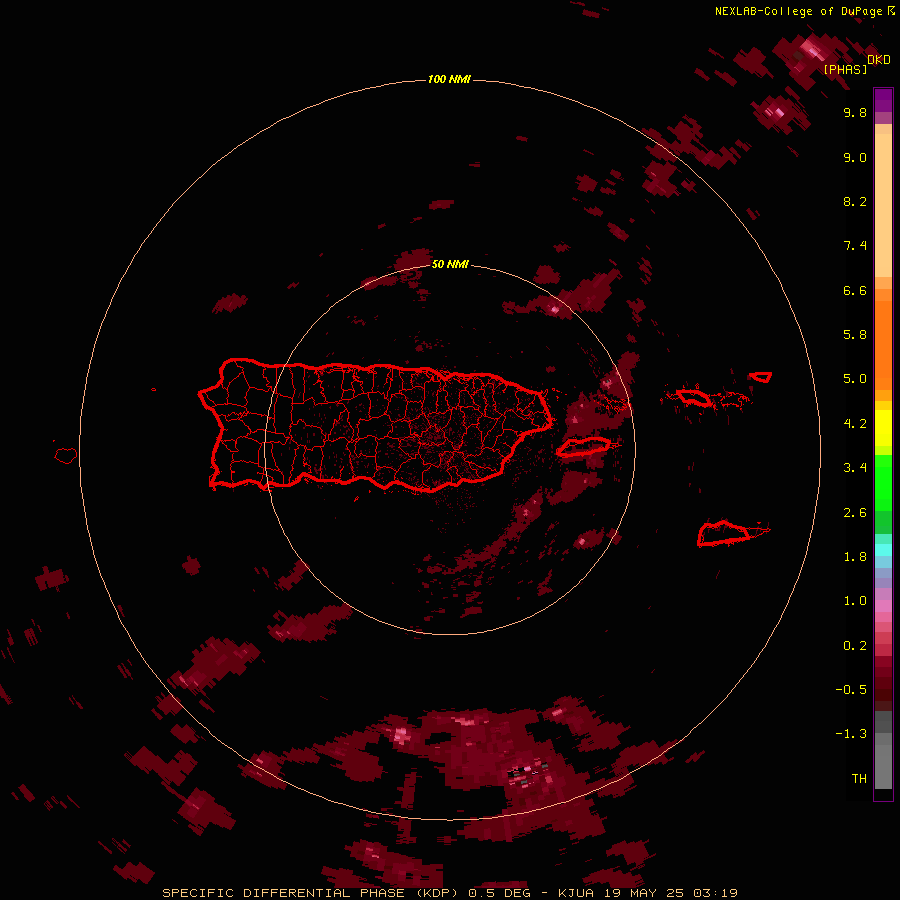Click the 0.2 color scale value

tap(855, 646)
